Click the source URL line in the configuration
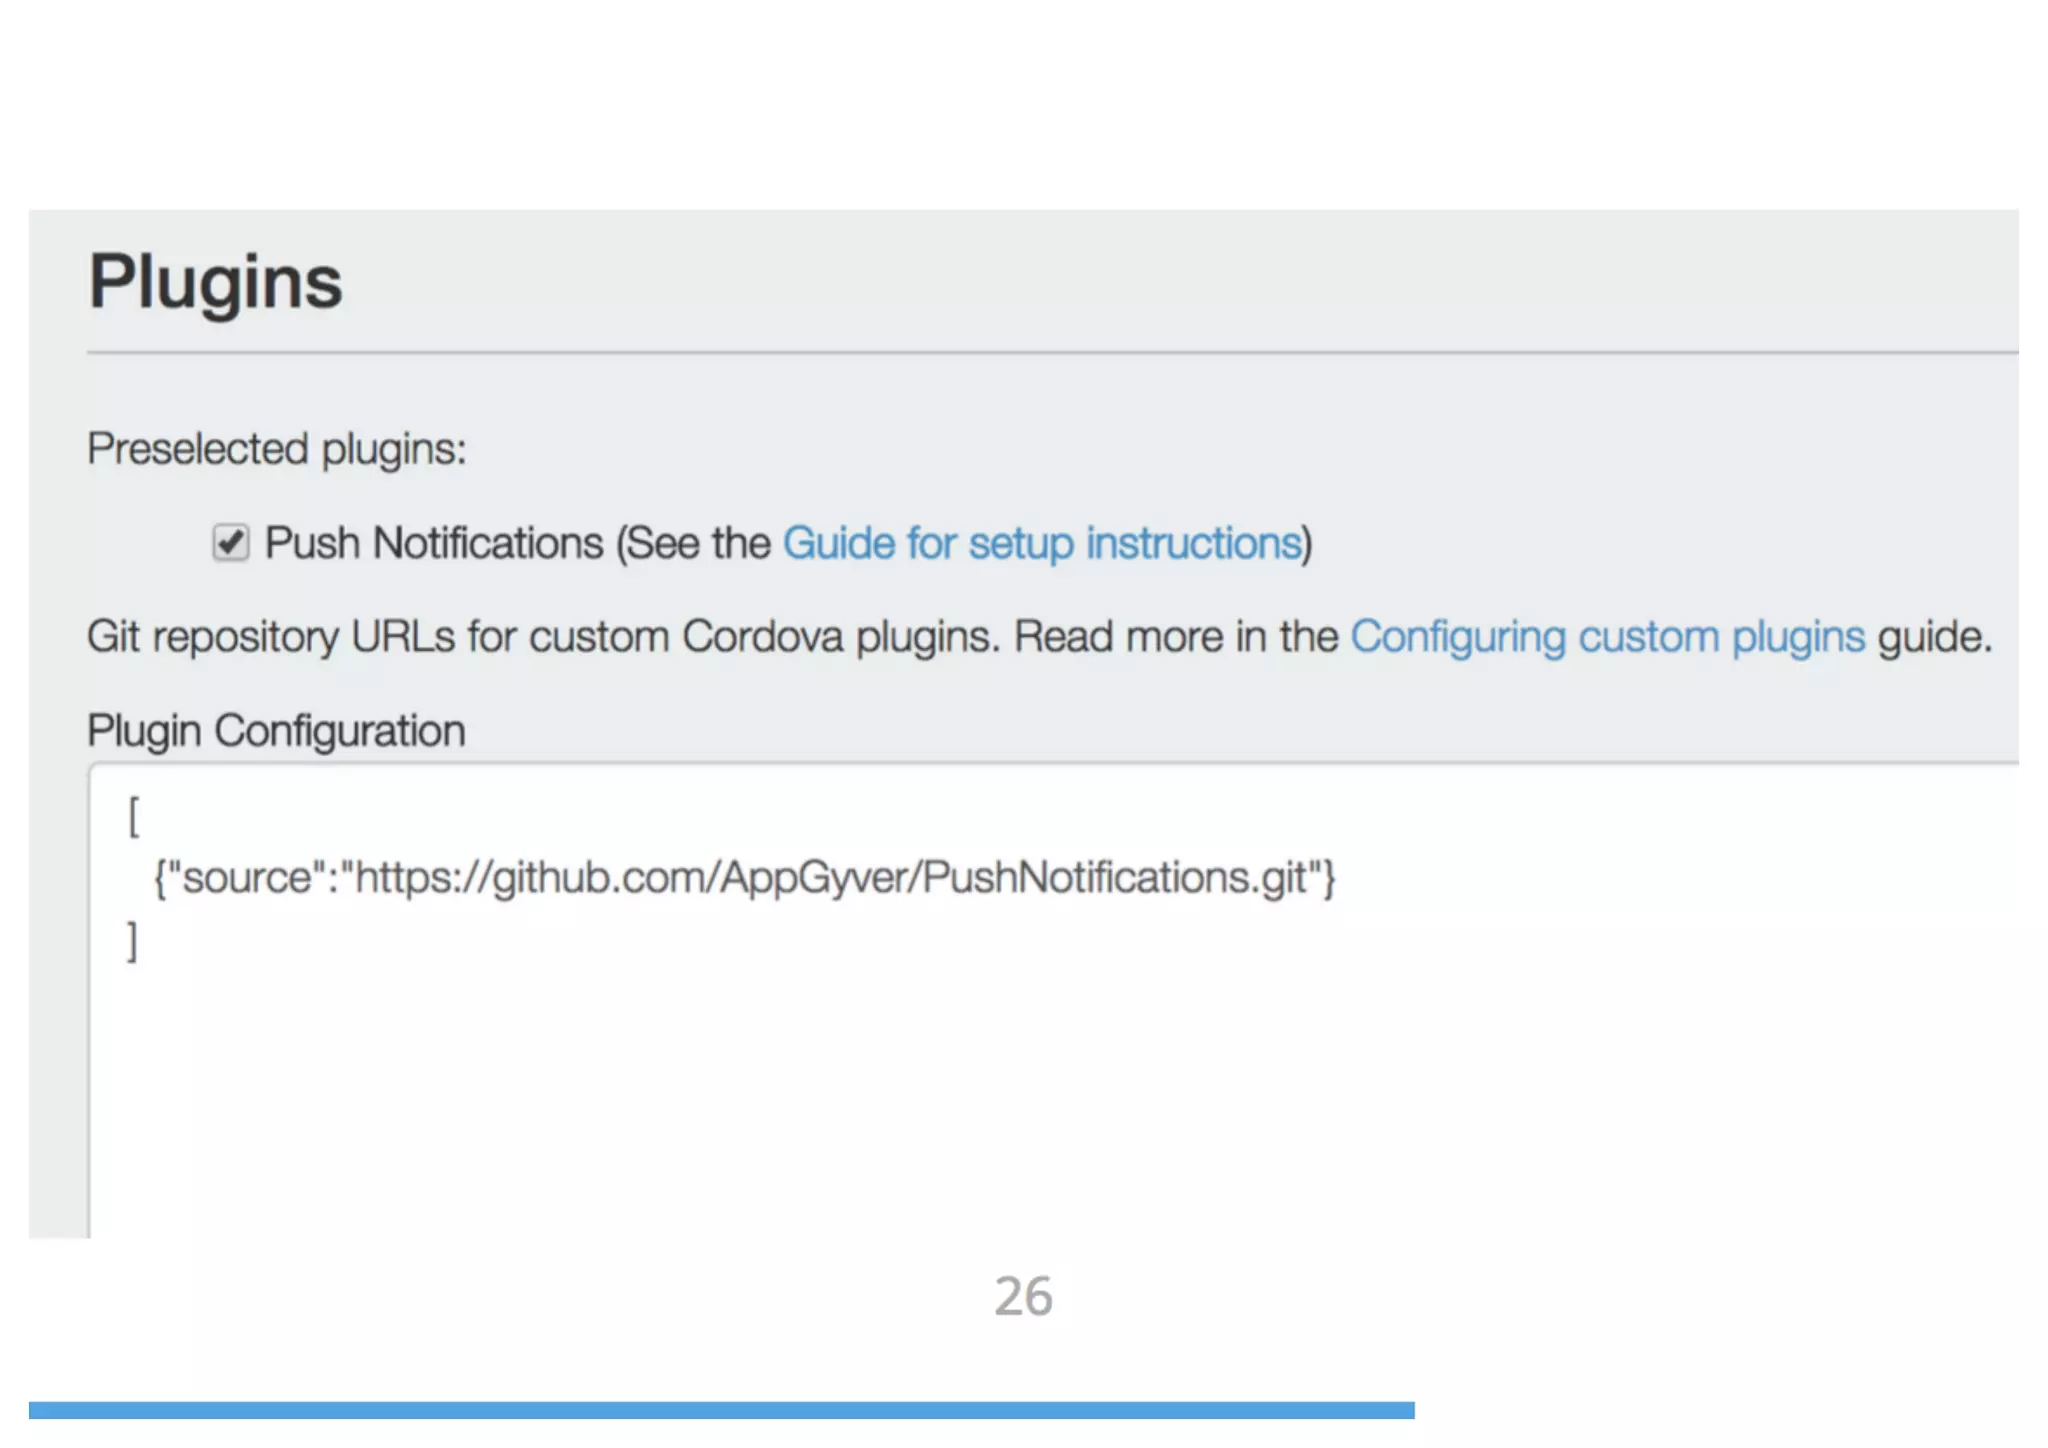 (744, 878)
